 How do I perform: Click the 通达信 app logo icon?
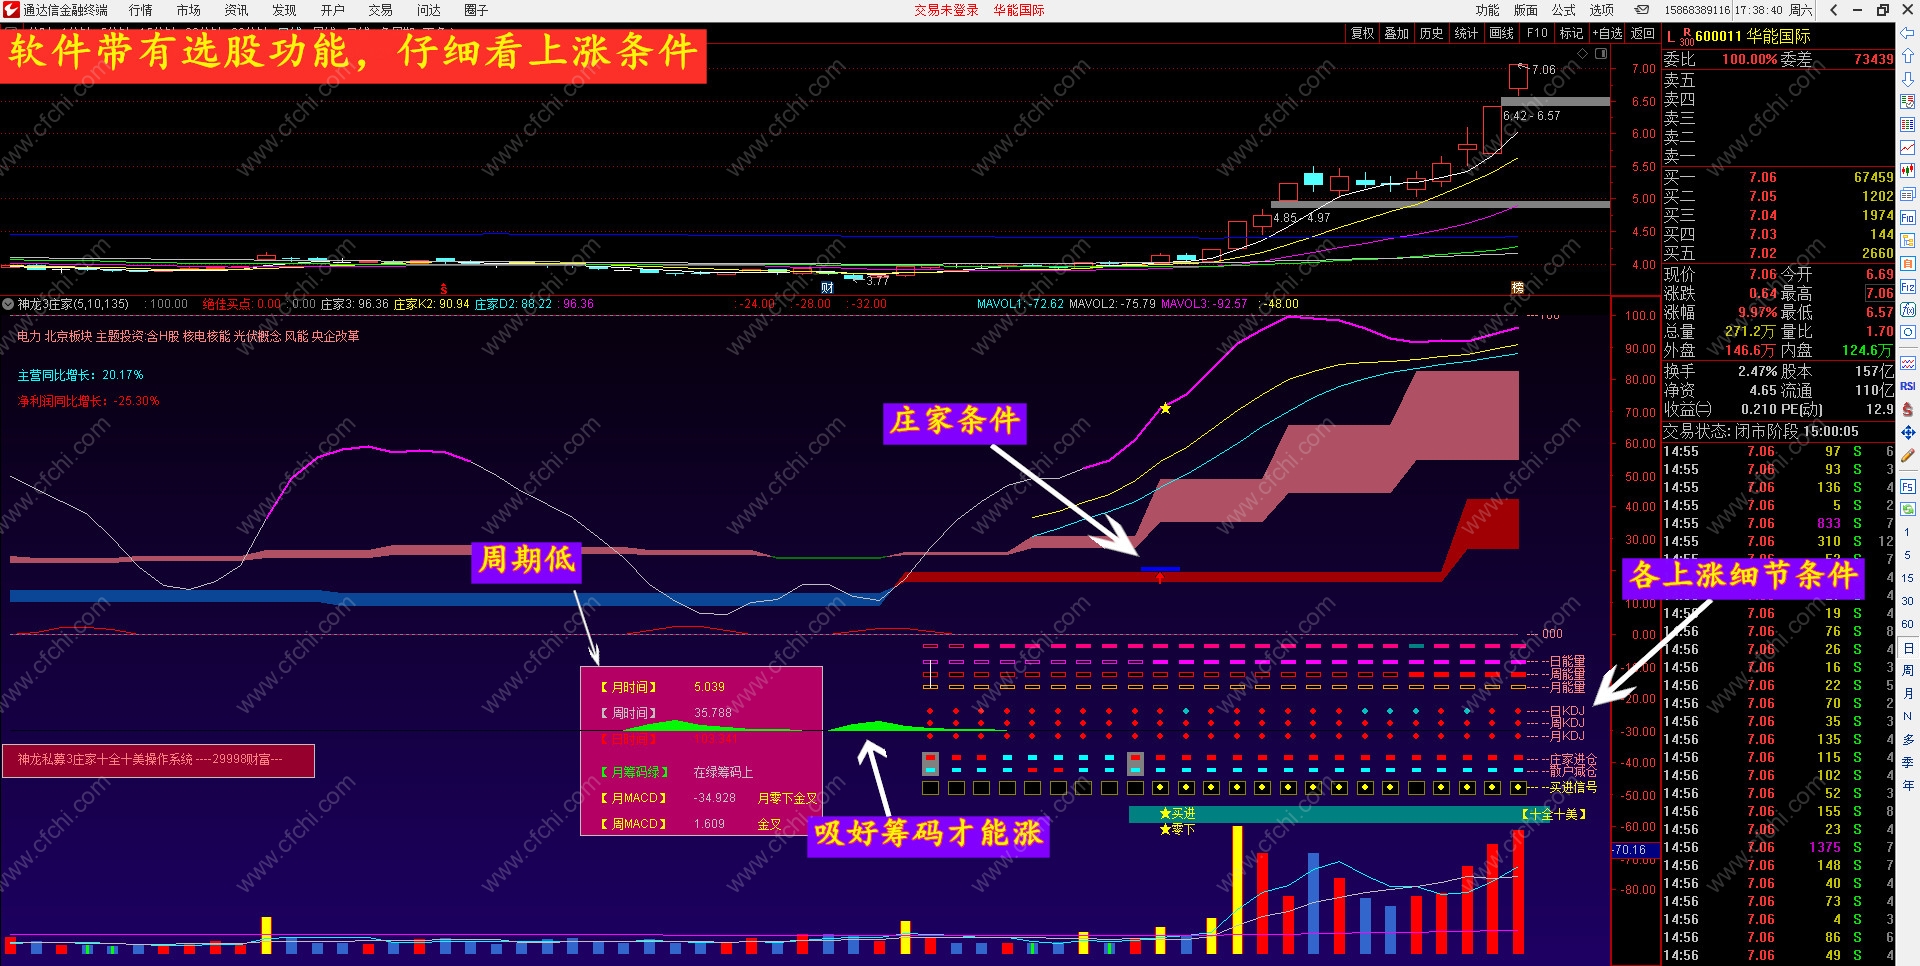11,10
